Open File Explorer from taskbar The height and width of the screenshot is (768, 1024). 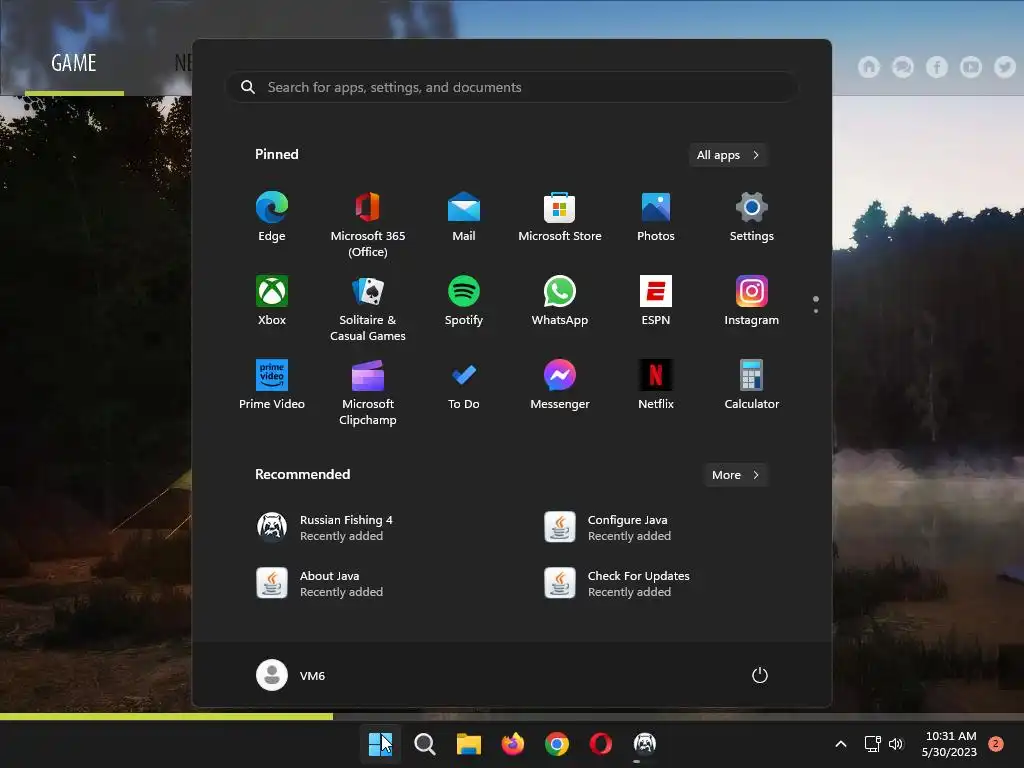click(x=469, y=744)
